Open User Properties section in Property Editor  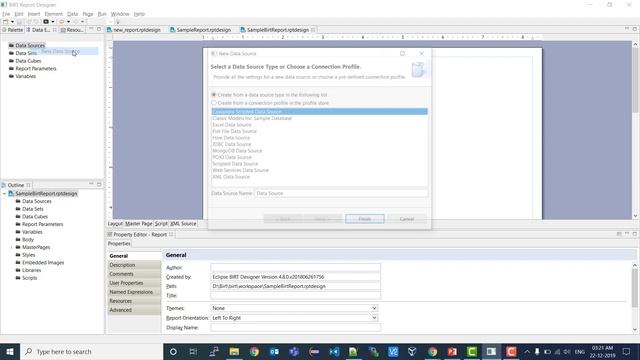[x=134, y=283]
